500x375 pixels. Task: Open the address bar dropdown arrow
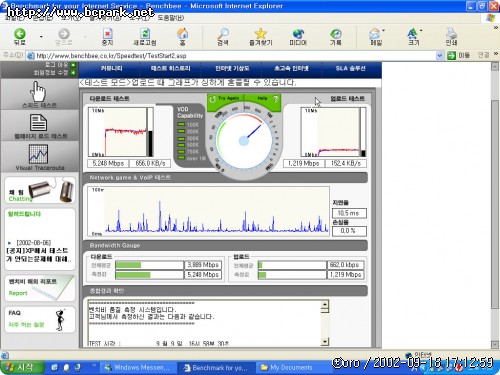[x=440, y=55]
